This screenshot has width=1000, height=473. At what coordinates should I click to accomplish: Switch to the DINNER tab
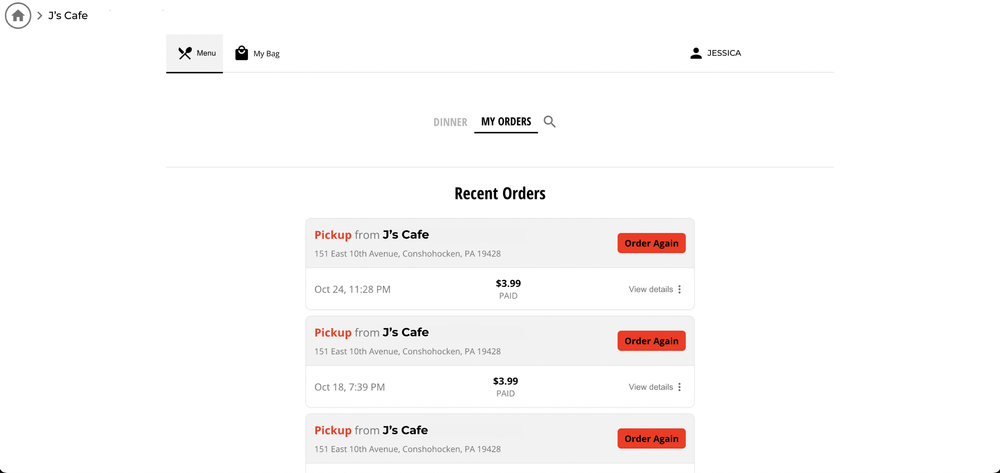(450, 122)
